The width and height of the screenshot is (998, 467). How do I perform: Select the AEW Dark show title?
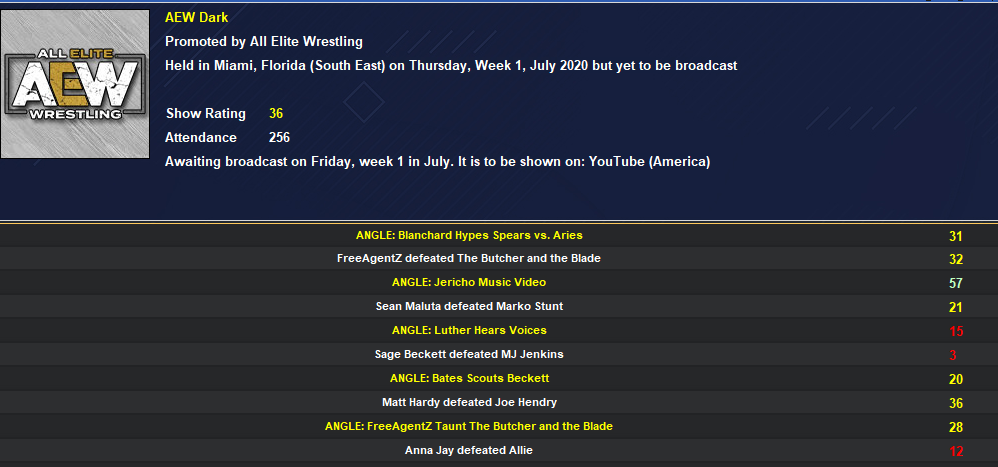(x=196, y=18)
